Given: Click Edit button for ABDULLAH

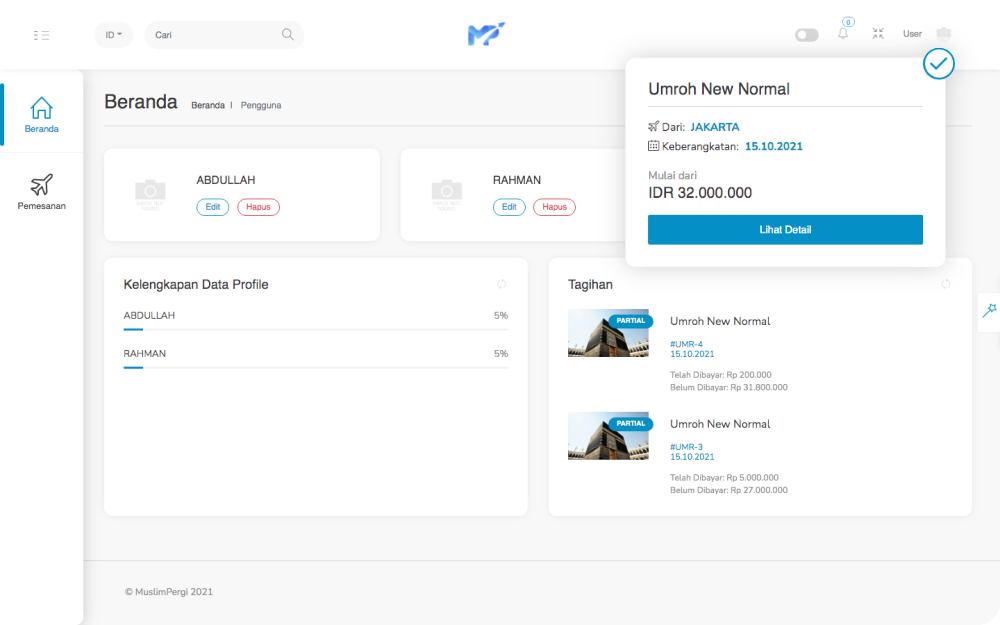Looking at the screenshot, I should [x=212, y=207].
